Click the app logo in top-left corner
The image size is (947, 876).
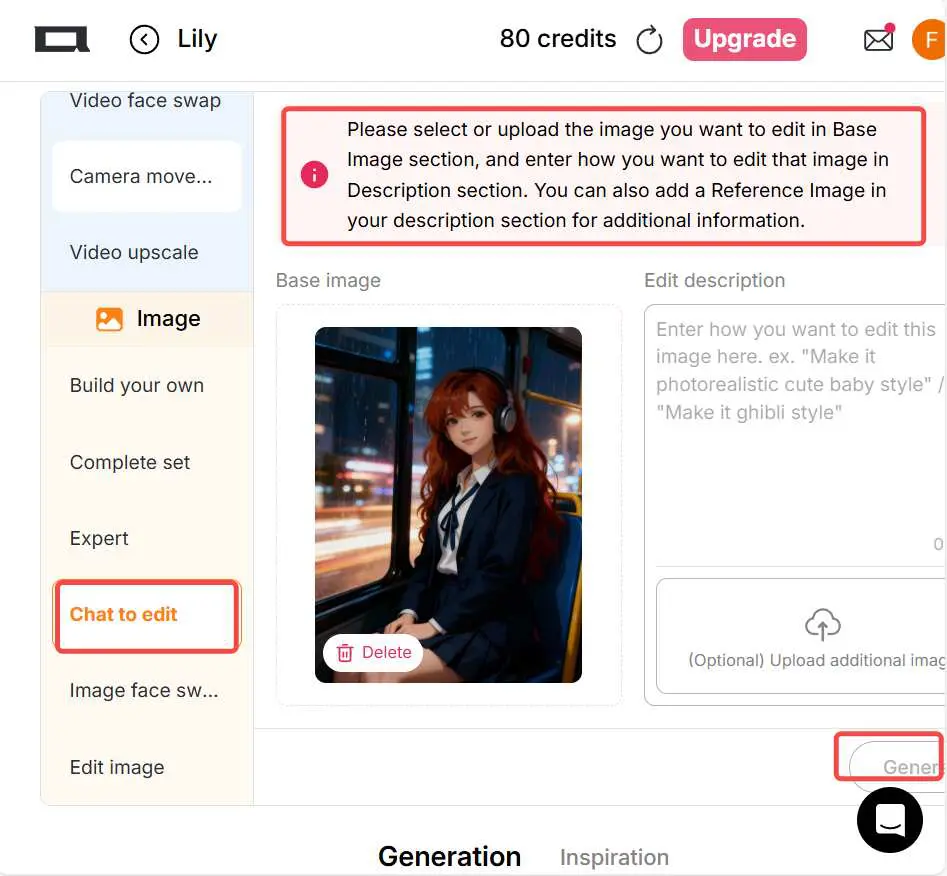pos(62,39)
